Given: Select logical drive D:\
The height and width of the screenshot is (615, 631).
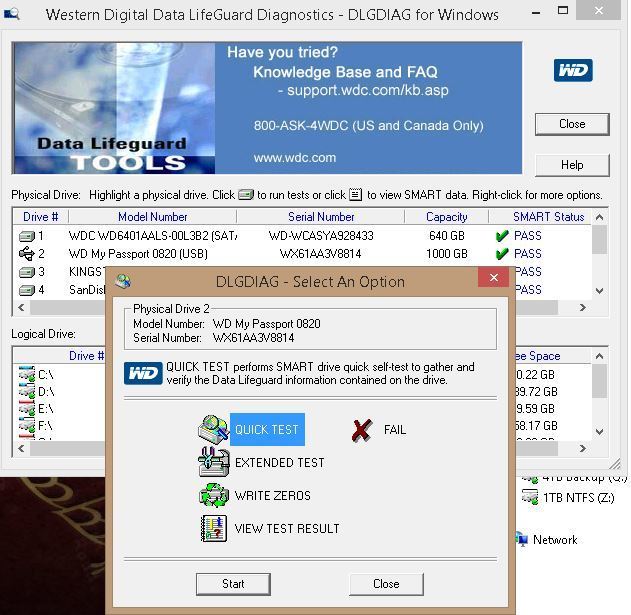Looking at the screenshot, I should click(x=37, y=392).
